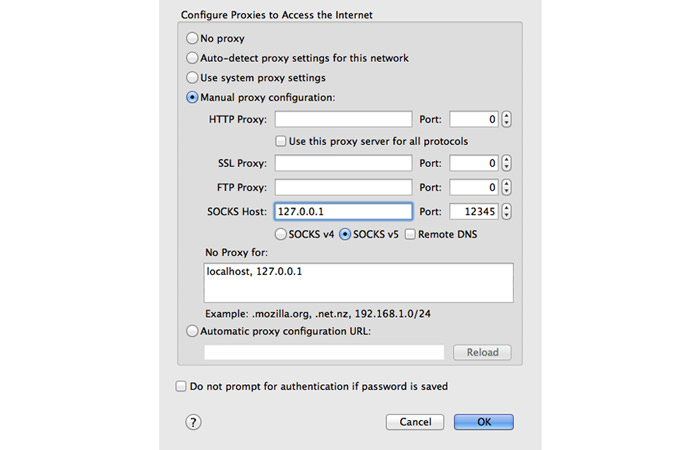
Task: Tick the Remote DNS checkbox
Action: [410, 234]
